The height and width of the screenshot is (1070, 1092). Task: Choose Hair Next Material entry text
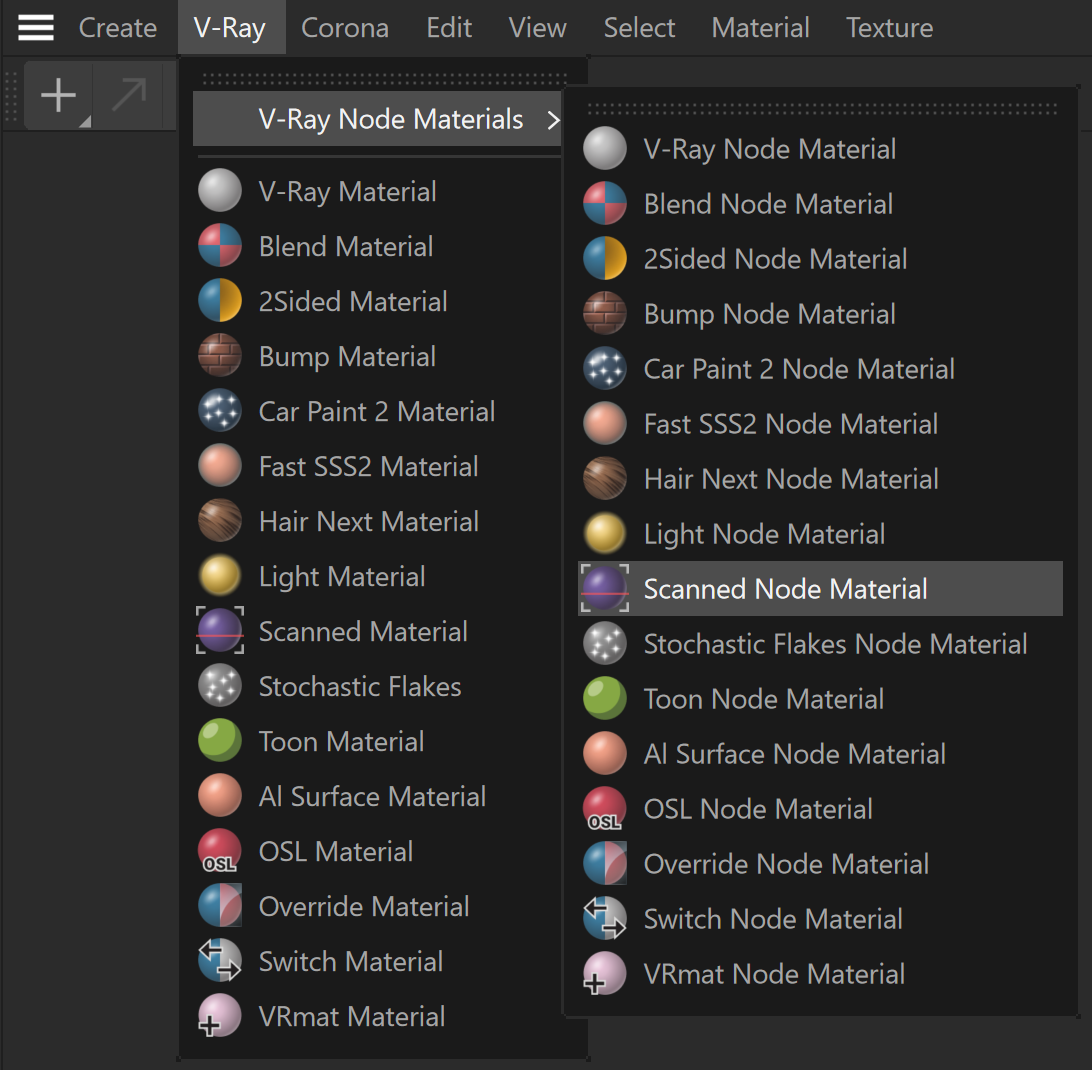tap(369, 522)
